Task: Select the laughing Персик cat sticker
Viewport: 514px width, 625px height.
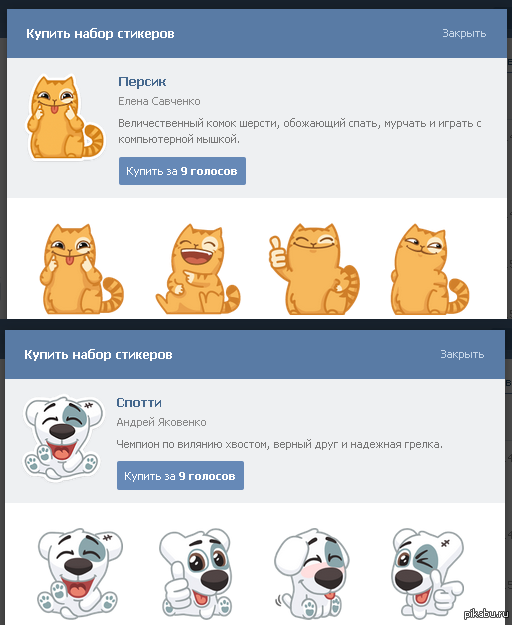Action: (198, 269)
